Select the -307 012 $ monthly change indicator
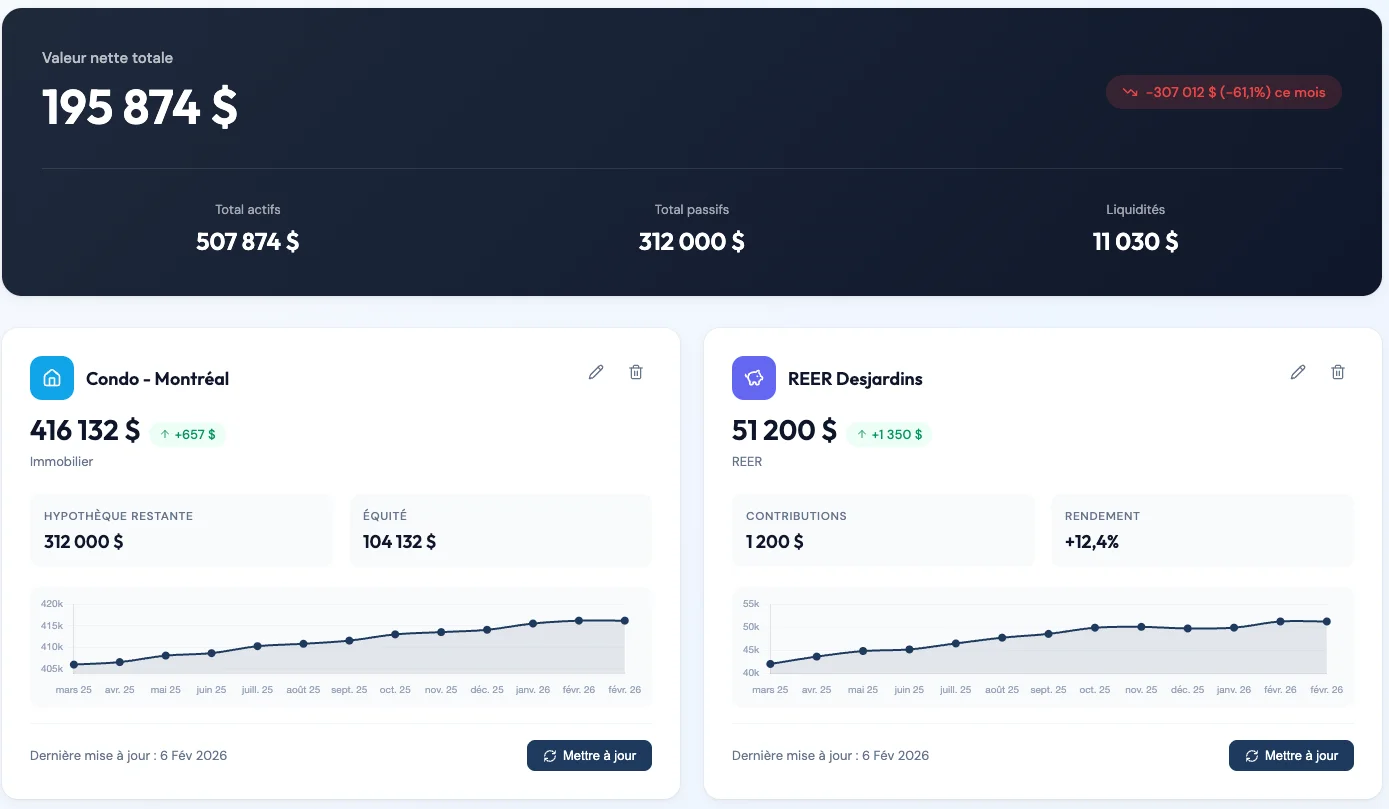This screenshot has height=809, width=1389. click(x=1223, y=91)
